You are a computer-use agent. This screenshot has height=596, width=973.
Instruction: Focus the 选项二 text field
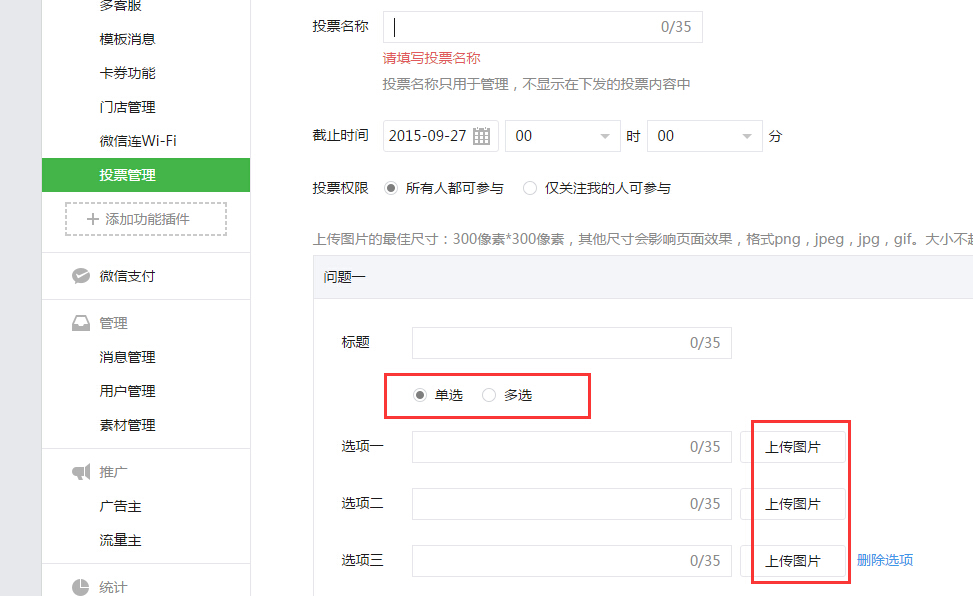(x=572, y=504)
